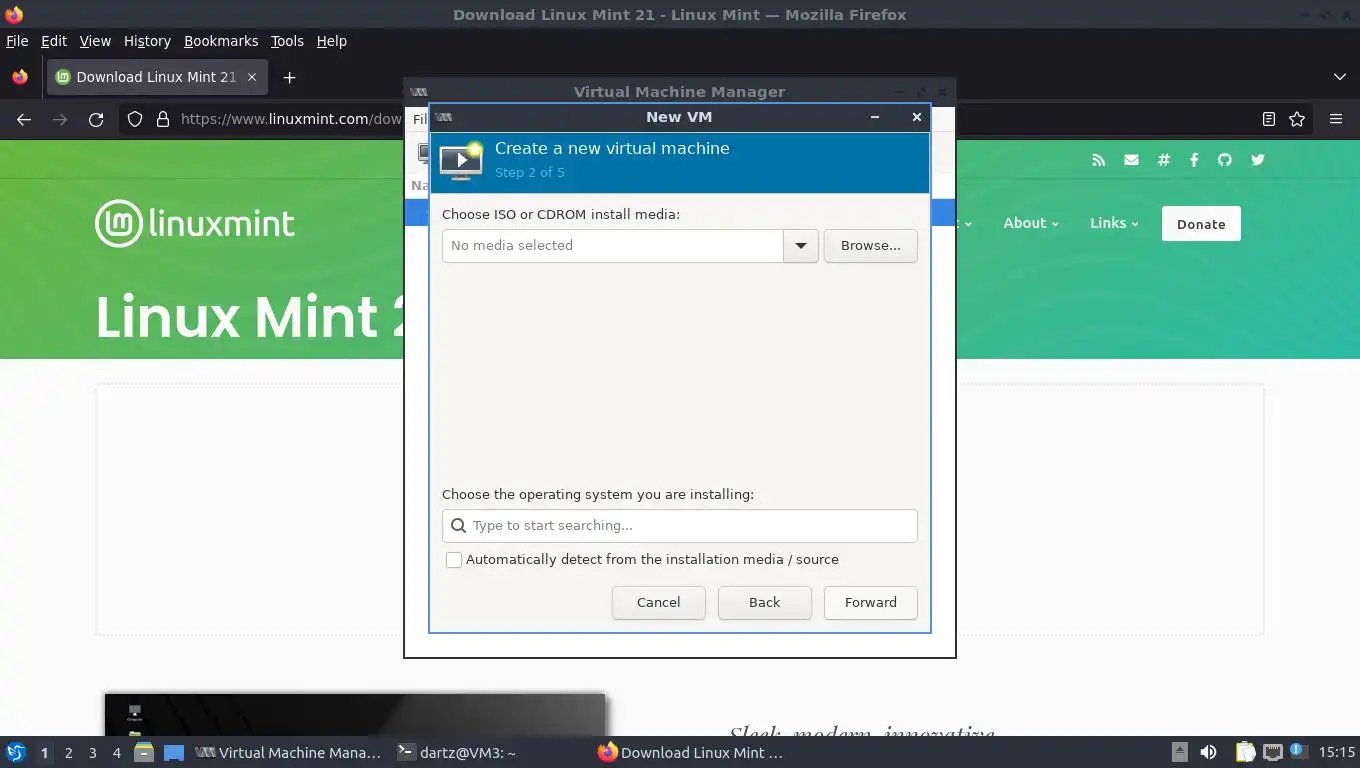Click the operating system search field
Screen dimensions: 1360x768
[x=679, y=526]
